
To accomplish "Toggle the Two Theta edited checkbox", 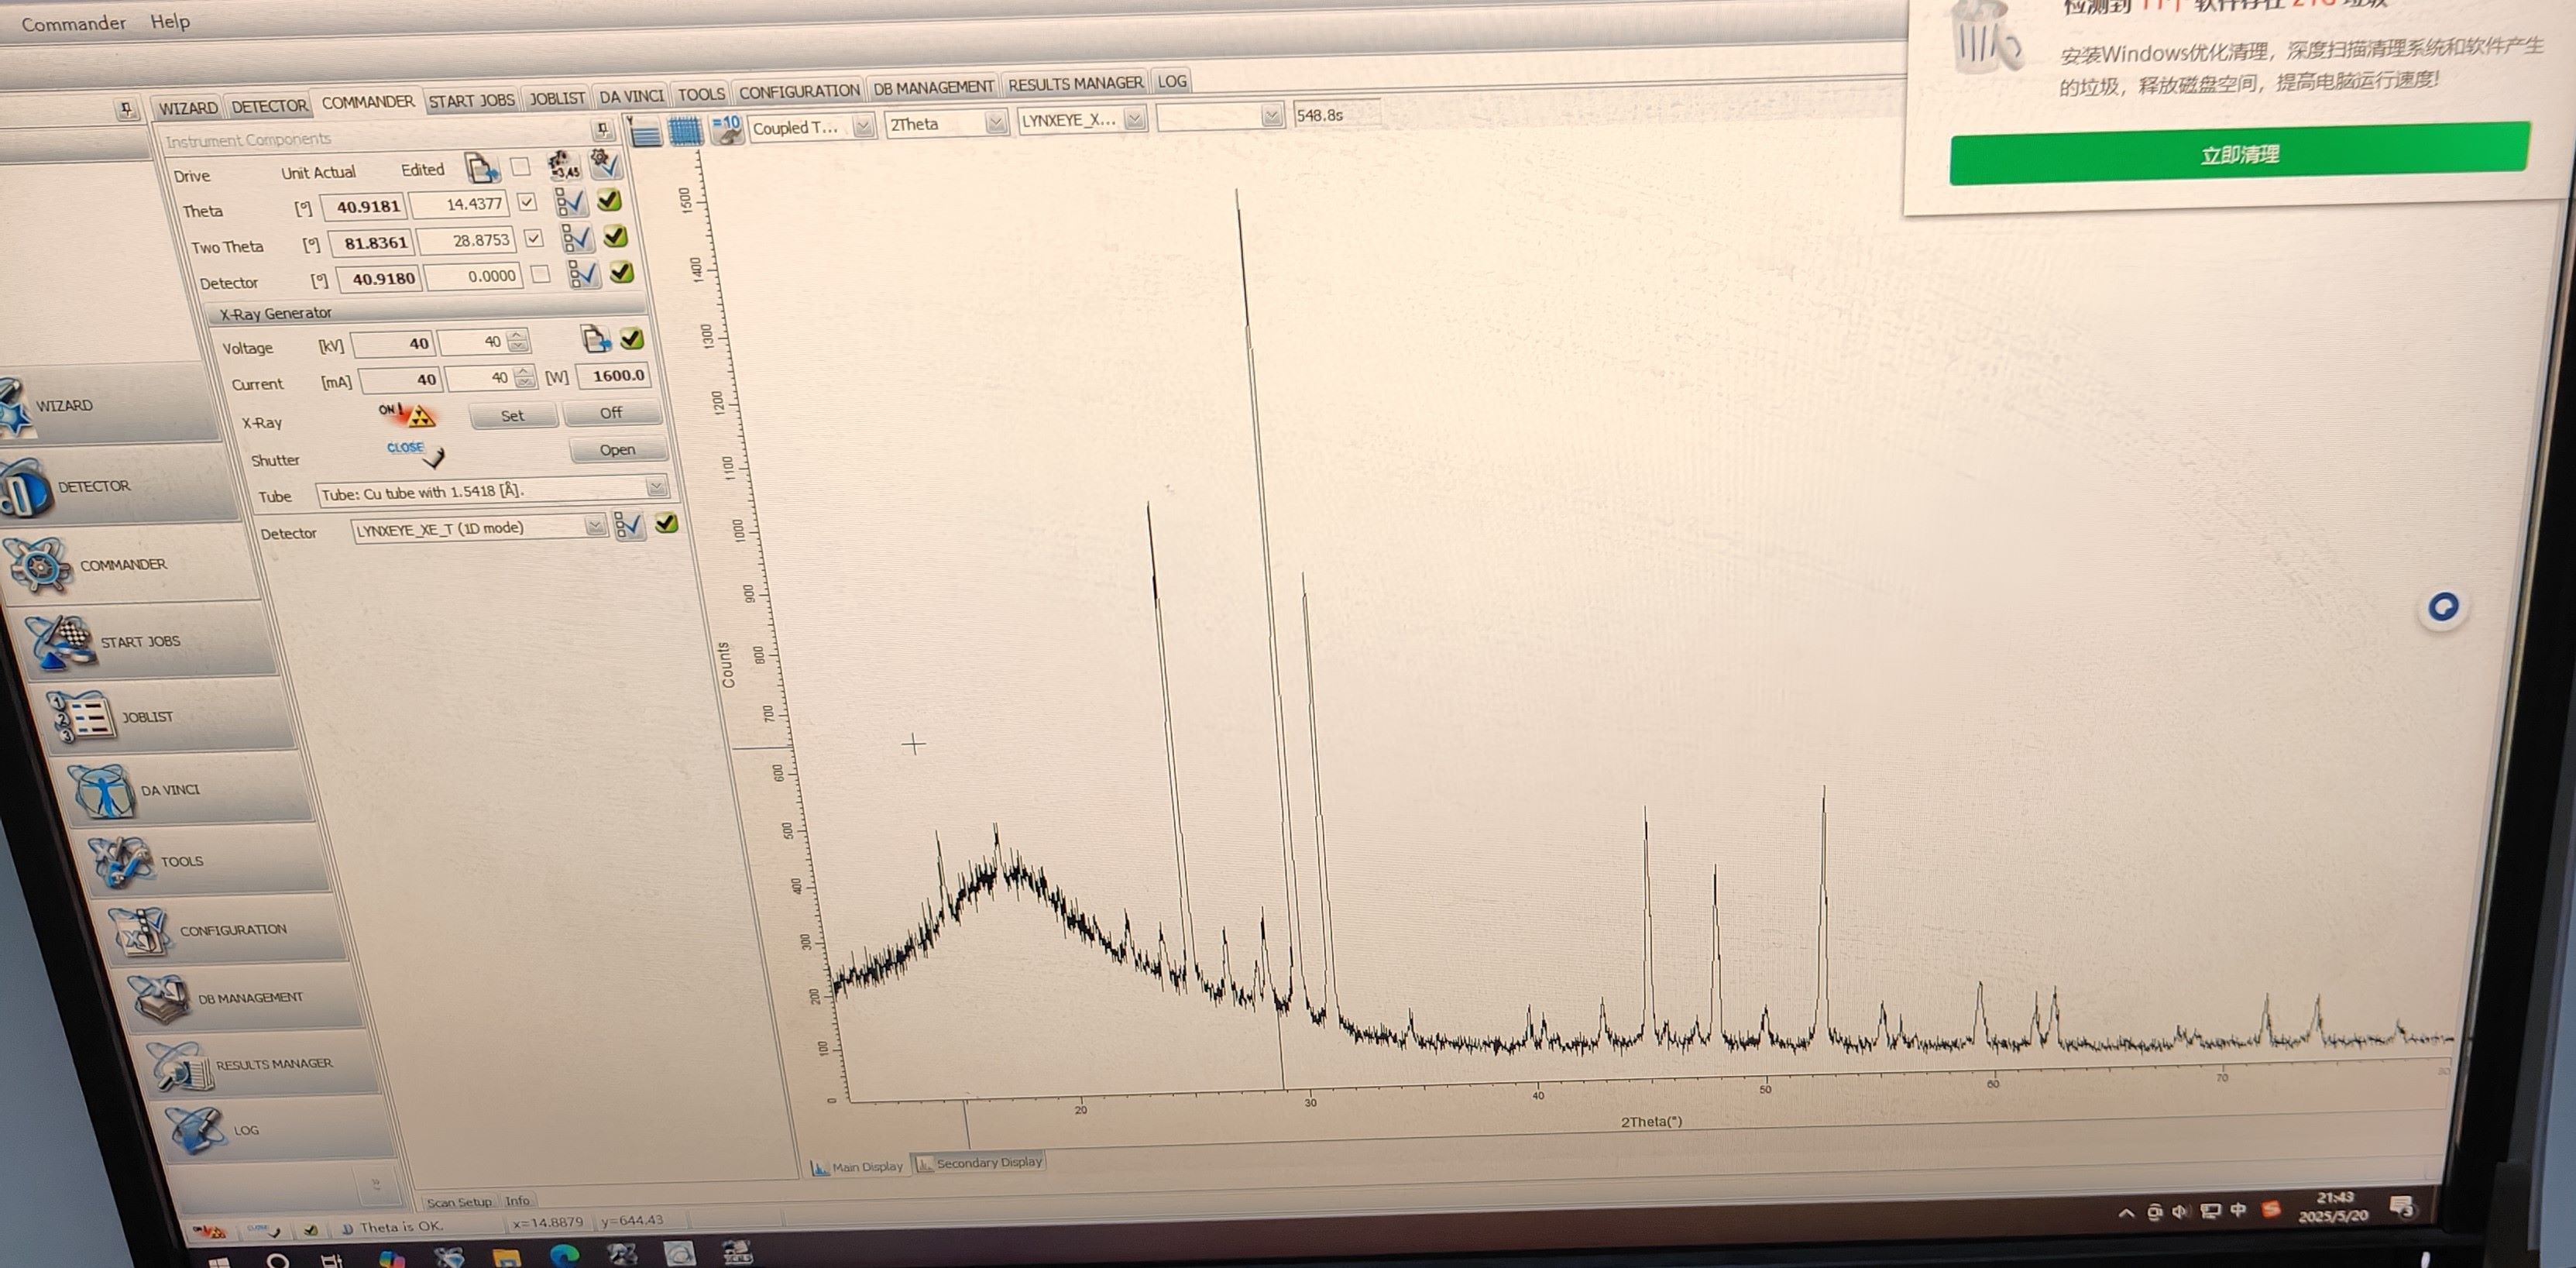I will tap(533, 238).
